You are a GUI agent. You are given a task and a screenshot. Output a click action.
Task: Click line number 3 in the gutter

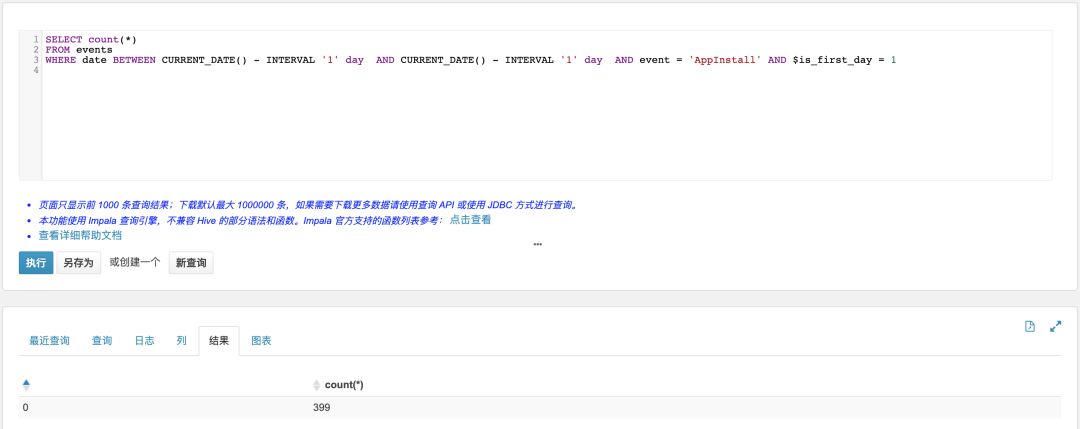36,60
